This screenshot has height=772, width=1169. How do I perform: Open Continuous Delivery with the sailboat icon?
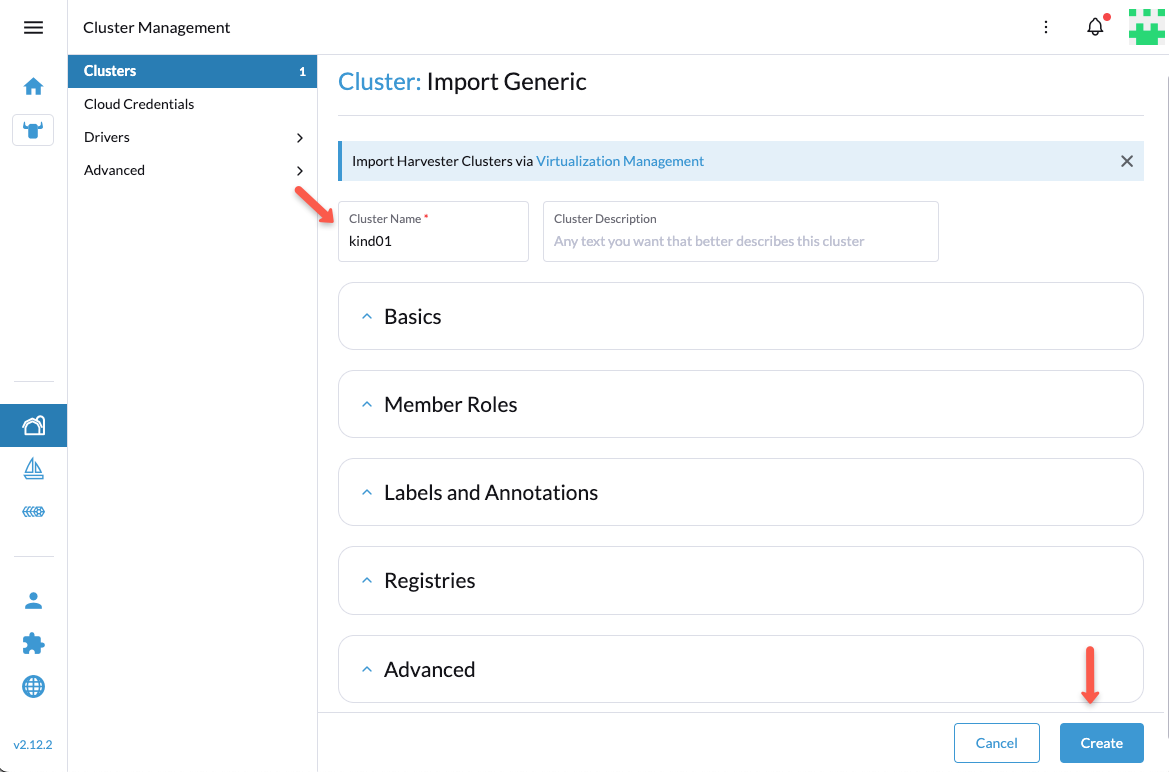(33, 468)
